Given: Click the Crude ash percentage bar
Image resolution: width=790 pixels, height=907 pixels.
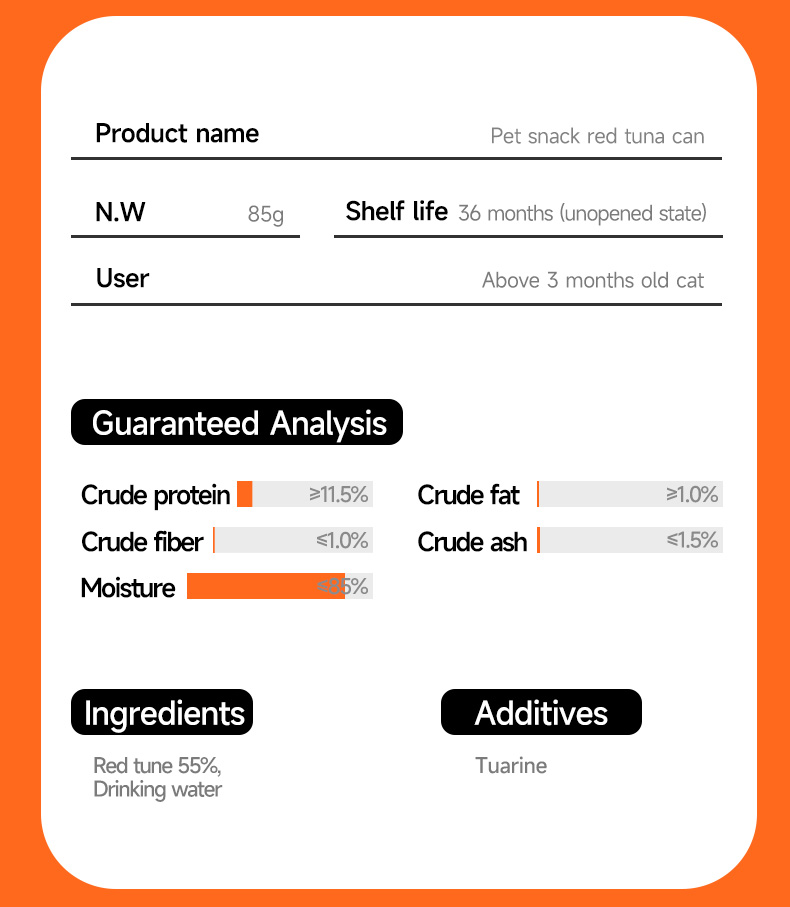Looking at the screenshot, I should [630, 540].
